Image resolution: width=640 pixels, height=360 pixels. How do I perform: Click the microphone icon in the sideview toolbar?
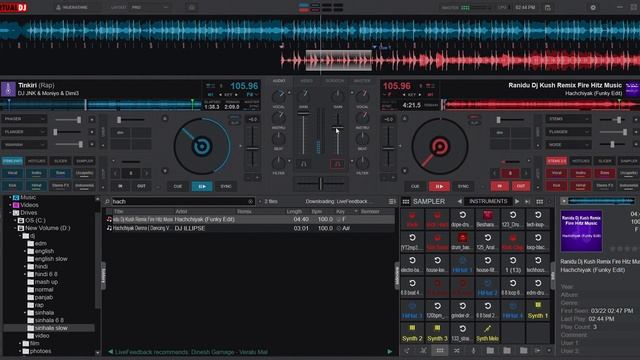[473, 351]
